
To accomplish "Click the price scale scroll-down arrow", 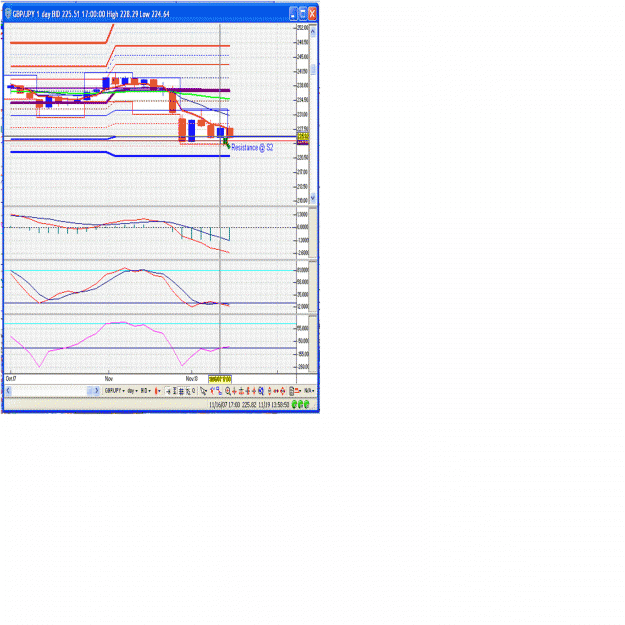I will point(313,198).
